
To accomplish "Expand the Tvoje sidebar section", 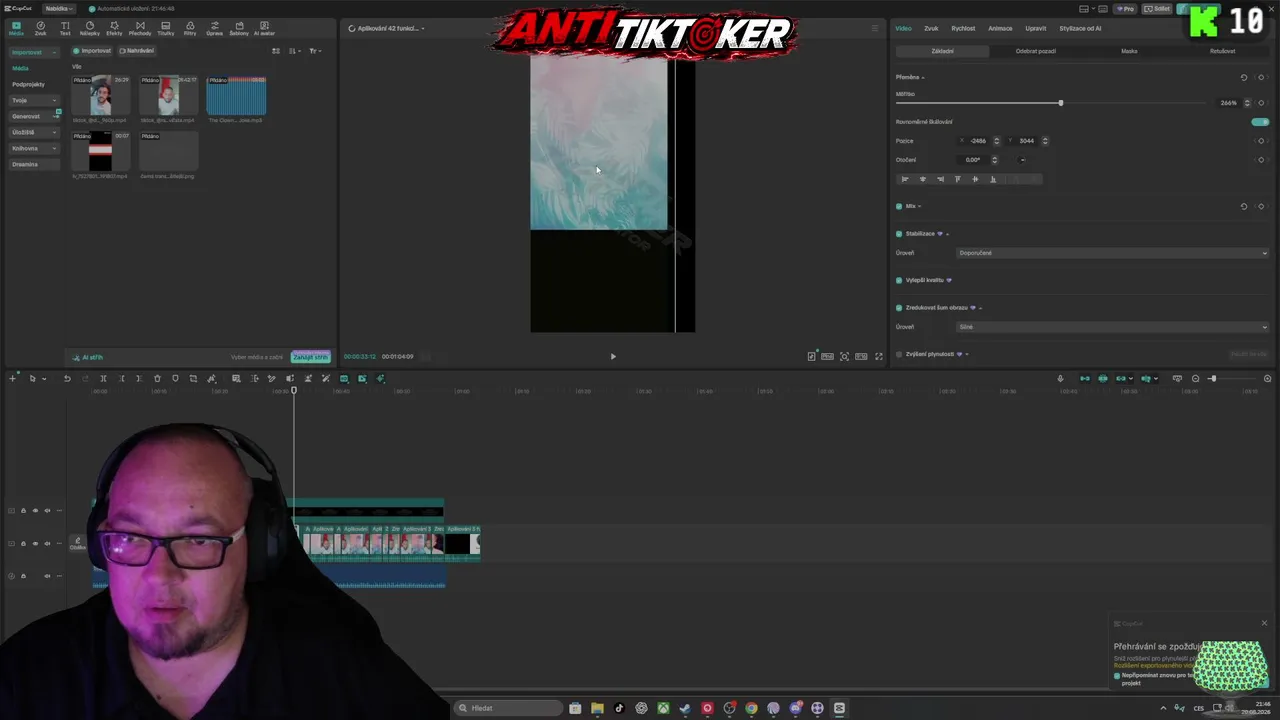I will [x=34, y=100].
